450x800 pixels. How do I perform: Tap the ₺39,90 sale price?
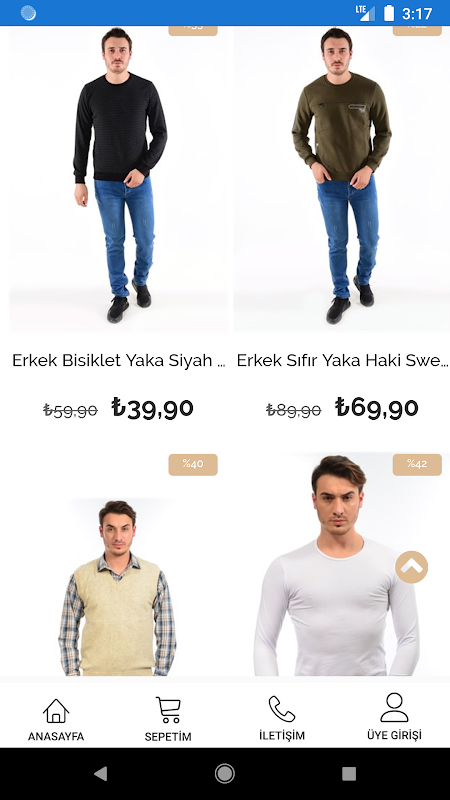(x=153, y=408)
